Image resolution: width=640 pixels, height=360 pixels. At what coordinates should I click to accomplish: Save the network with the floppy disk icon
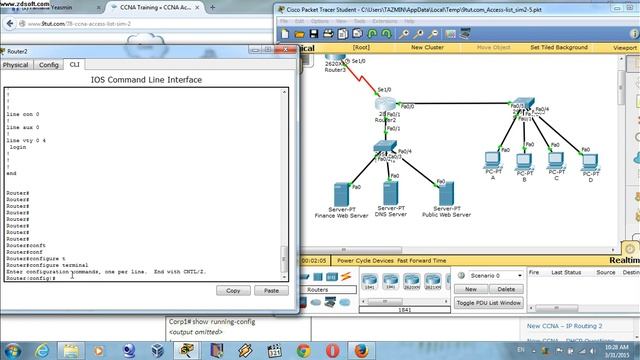313,34
